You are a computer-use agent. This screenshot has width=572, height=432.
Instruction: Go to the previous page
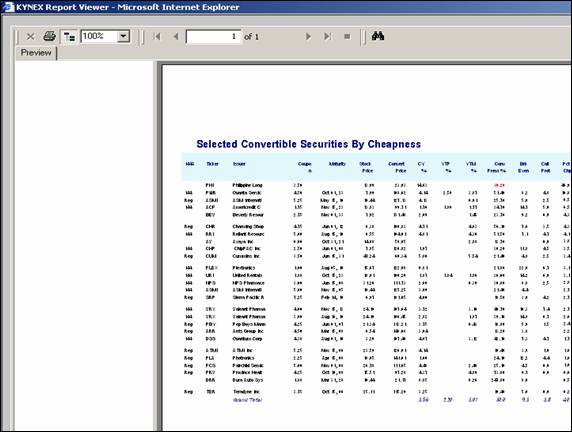click(176, 36)
